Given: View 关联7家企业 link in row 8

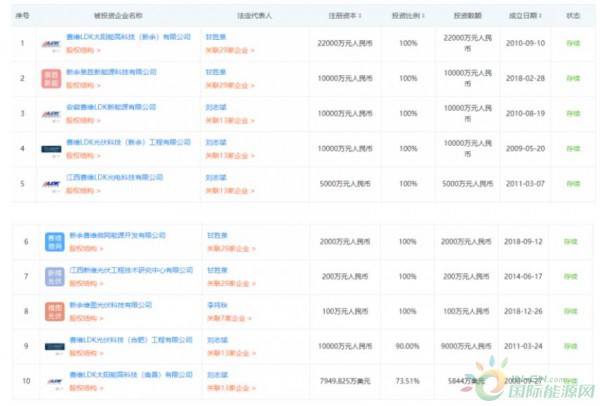Looking at the screenshot, I should [x=229, y=318].
